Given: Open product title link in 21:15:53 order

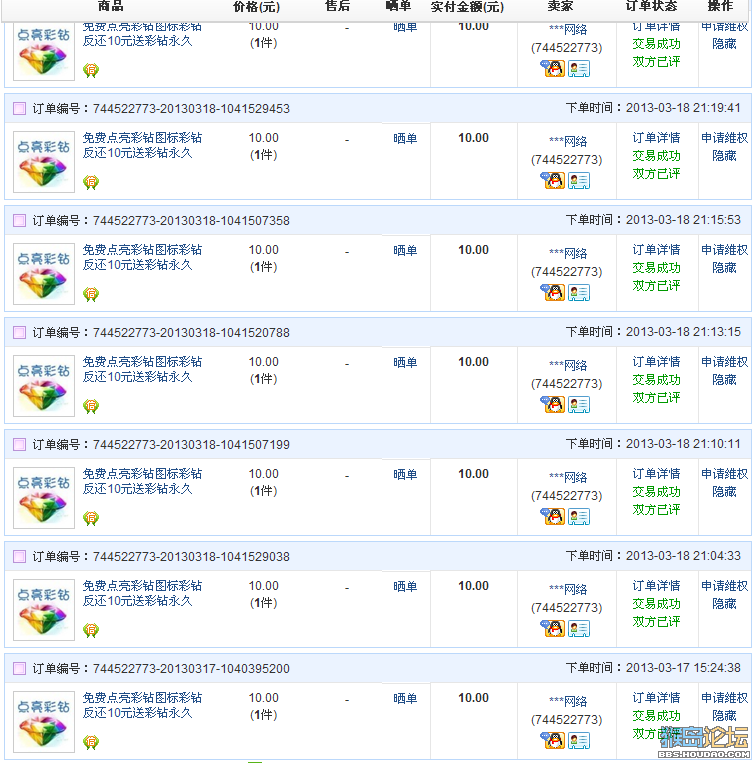Looking at the screenshot, I should 142,257.
